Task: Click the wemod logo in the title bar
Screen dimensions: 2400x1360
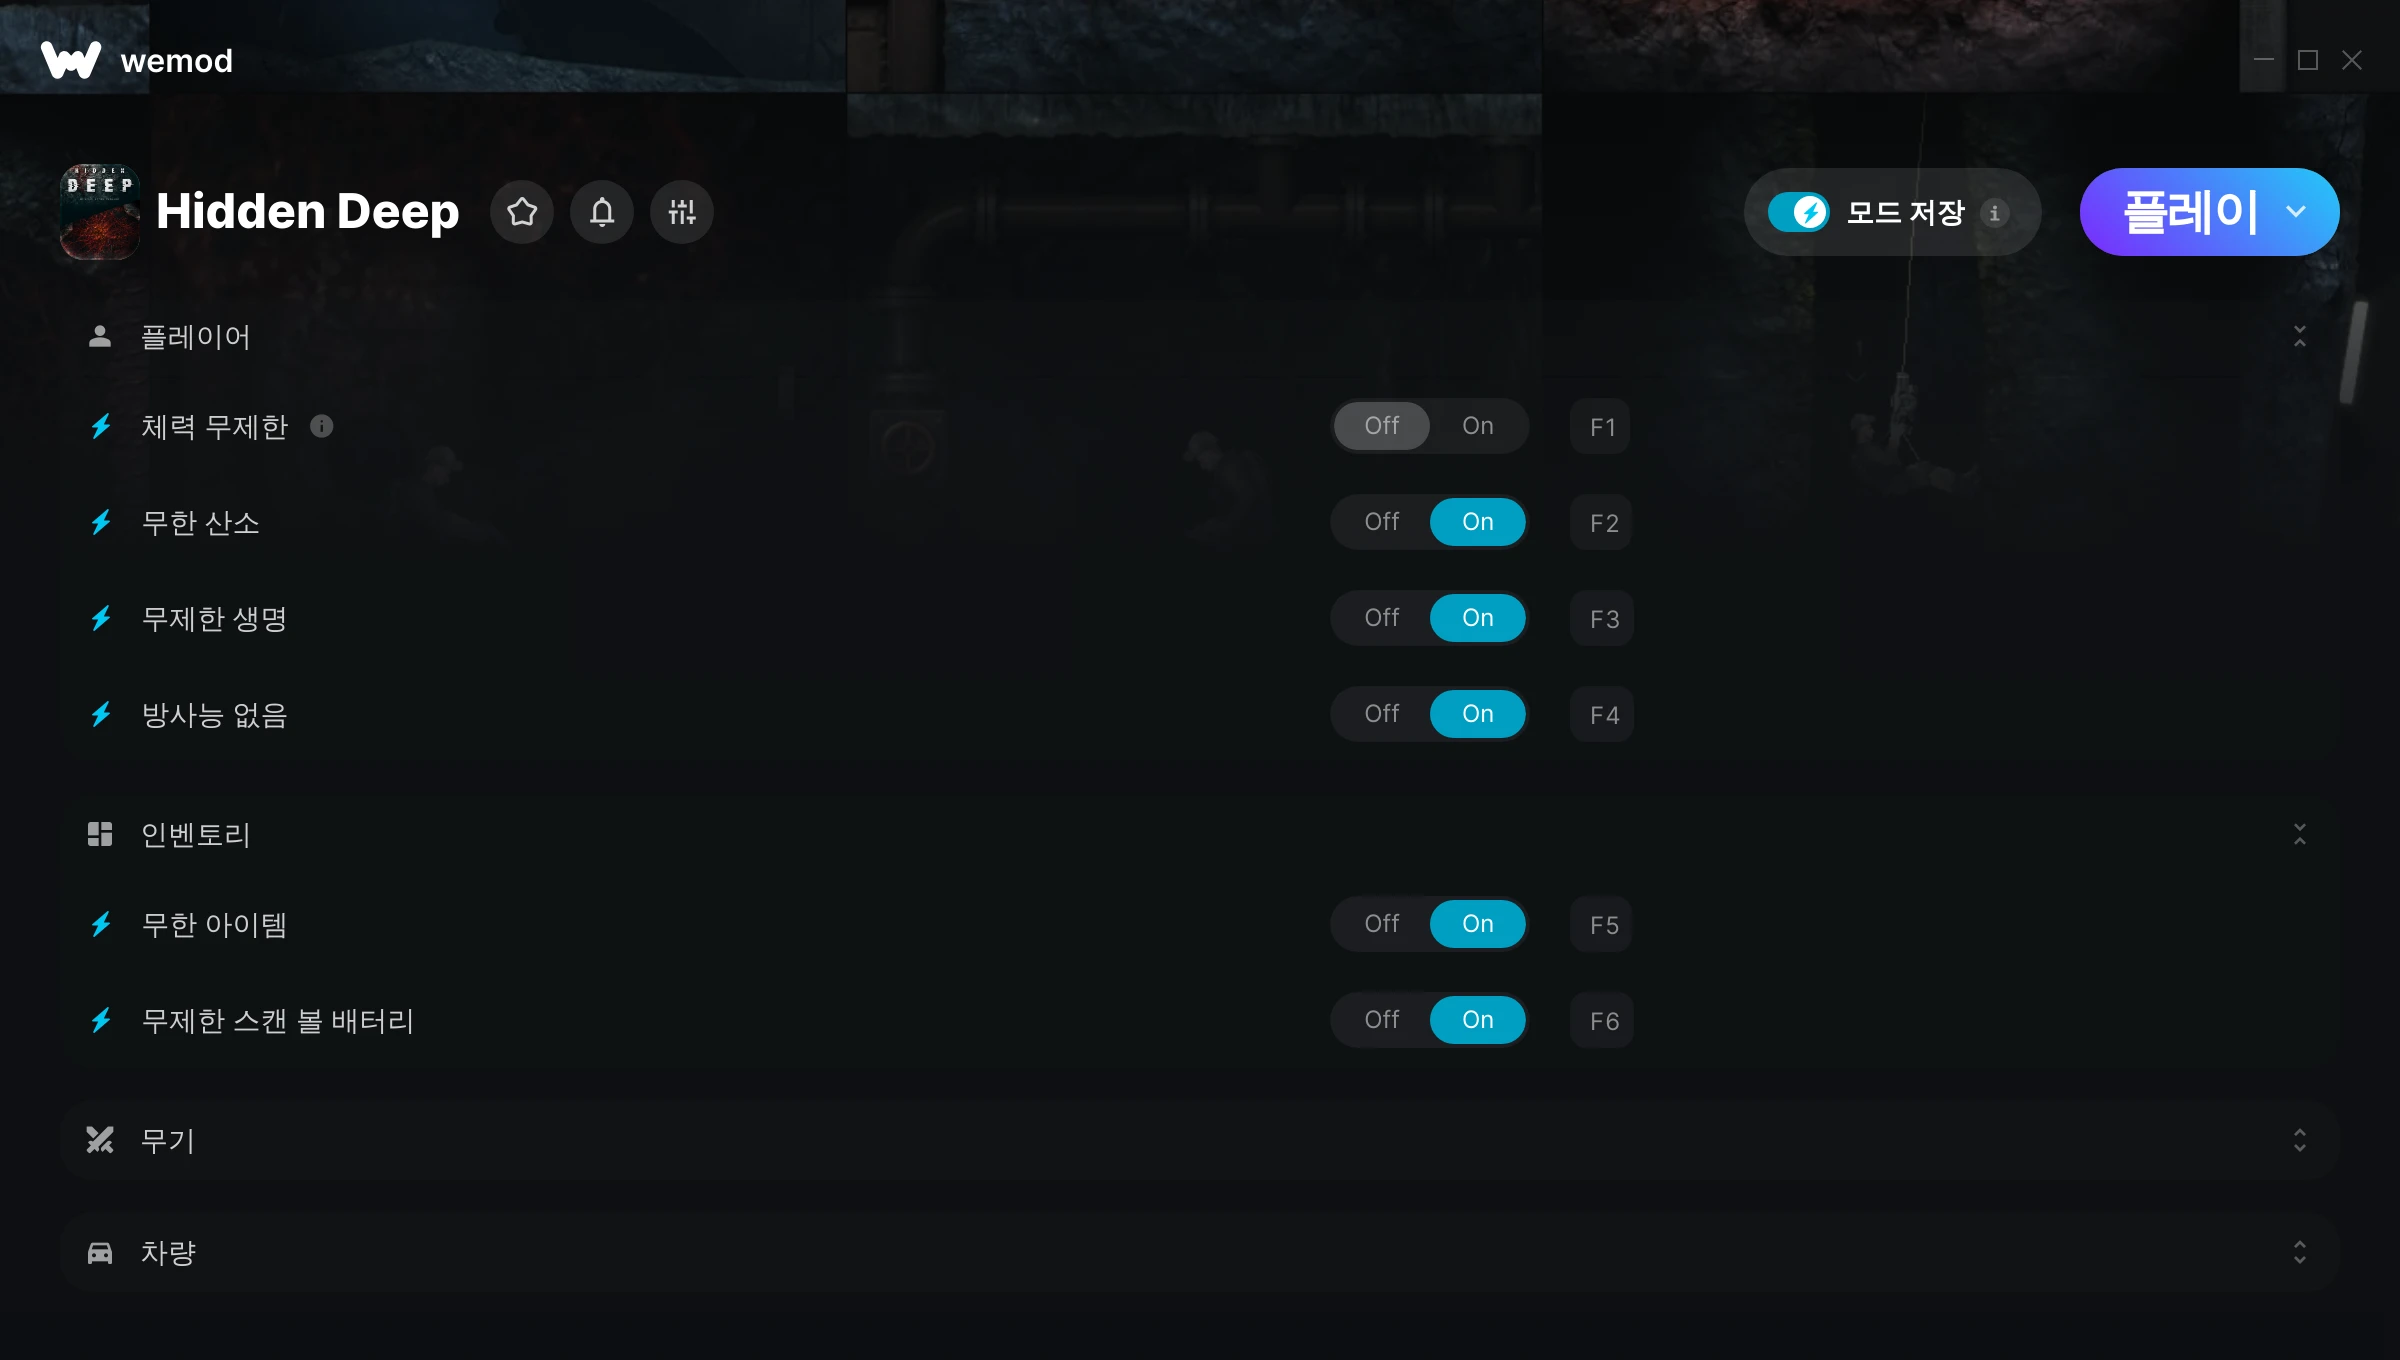Action: 136,60
